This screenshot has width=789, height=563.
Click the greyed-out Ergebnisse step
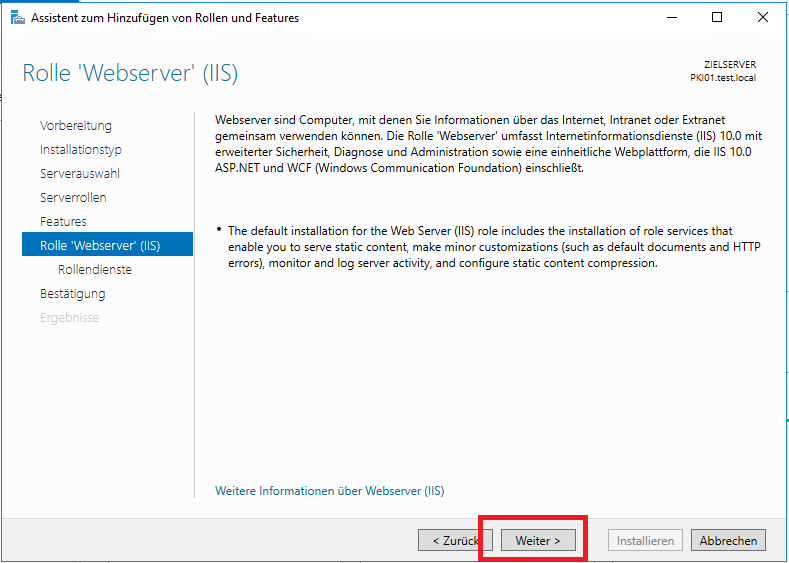[x=69, y=318]
